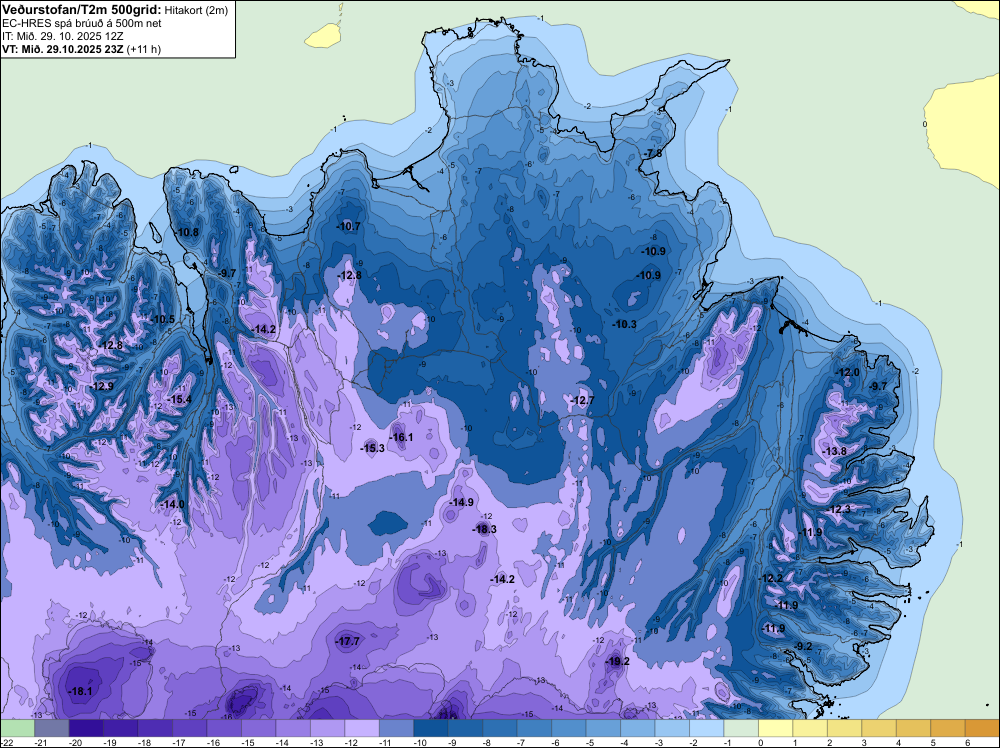The image size is (1000, 748).
Task: Click the light yellow legend swatch labelled 0
Action: tap(775, 728)
